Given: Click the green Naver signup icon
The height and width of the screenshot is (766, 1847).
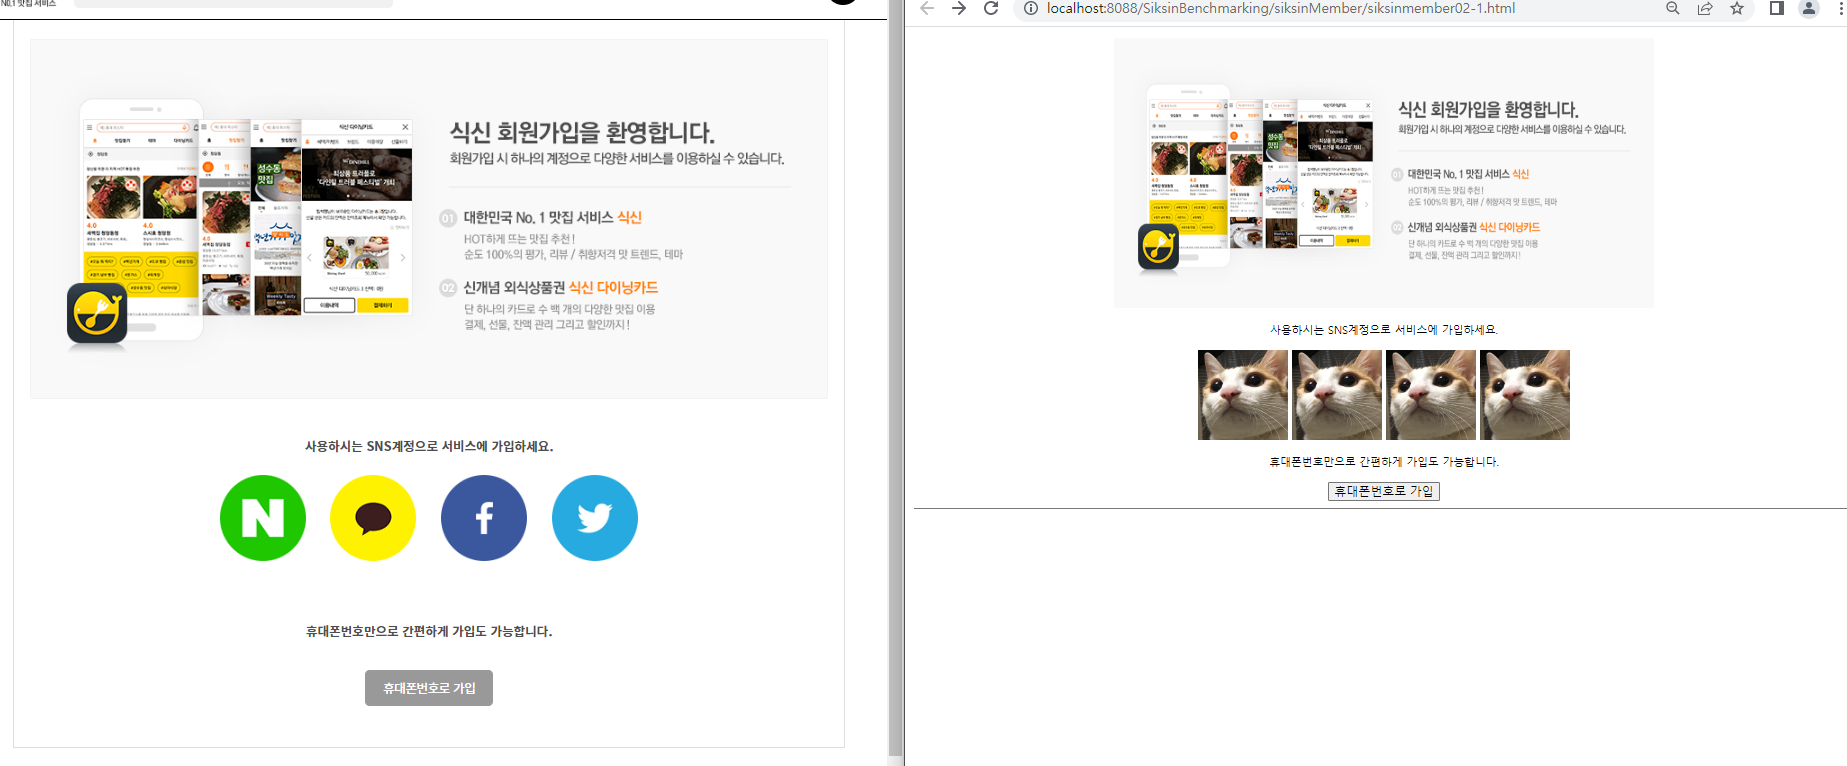Looking at the screenshot, I should [x=263, y=518].
